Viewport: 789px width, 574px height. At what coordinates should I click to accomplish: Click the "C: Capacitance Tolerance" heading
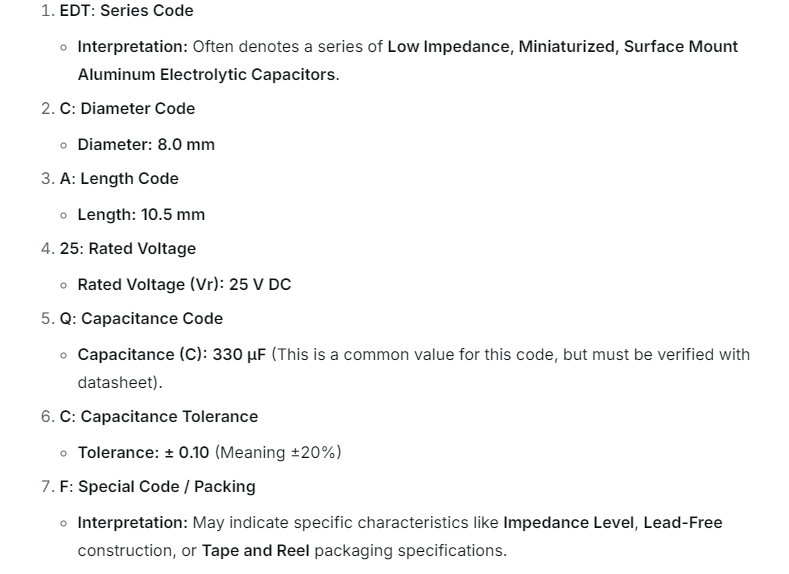[158, 417]
